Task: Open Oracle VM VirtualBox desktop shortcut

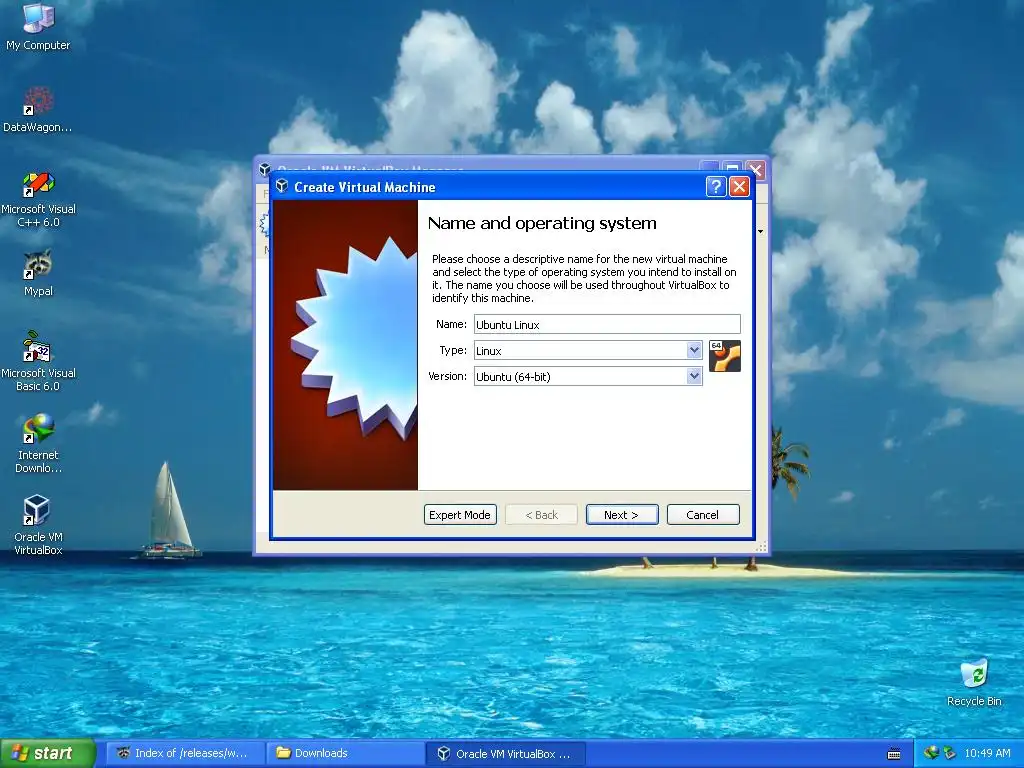Action: pyautogui.click(x=38, y=526)
